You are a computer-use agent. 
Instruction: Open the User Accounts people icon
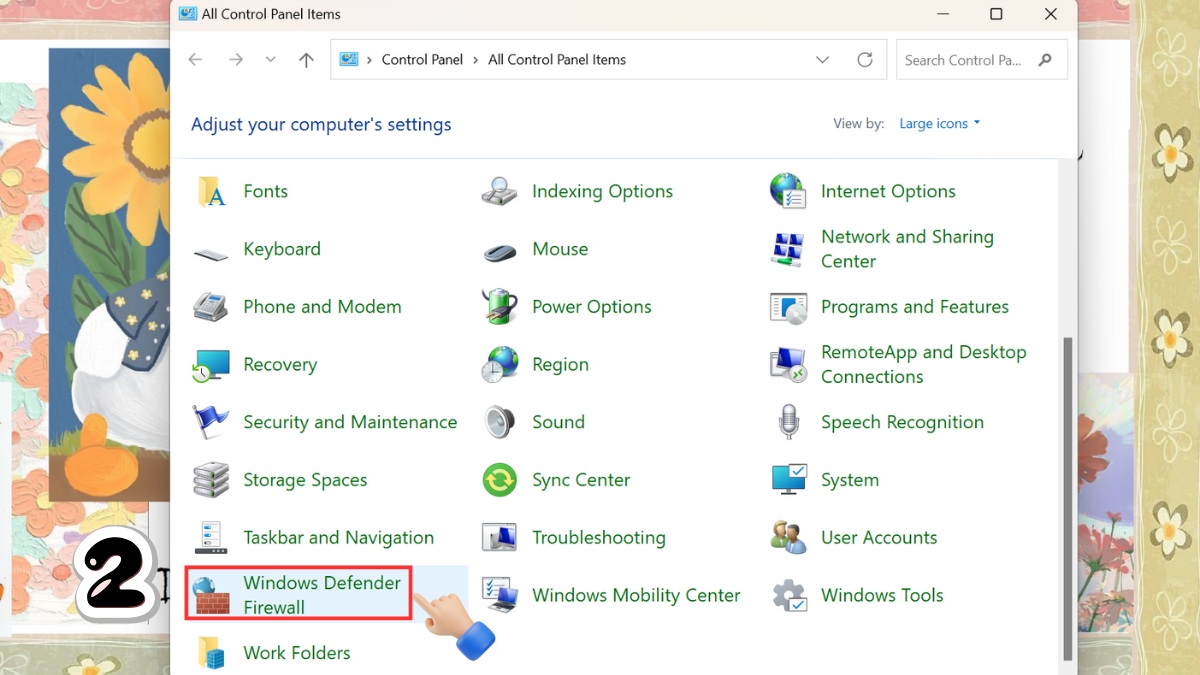click(789, 538)
